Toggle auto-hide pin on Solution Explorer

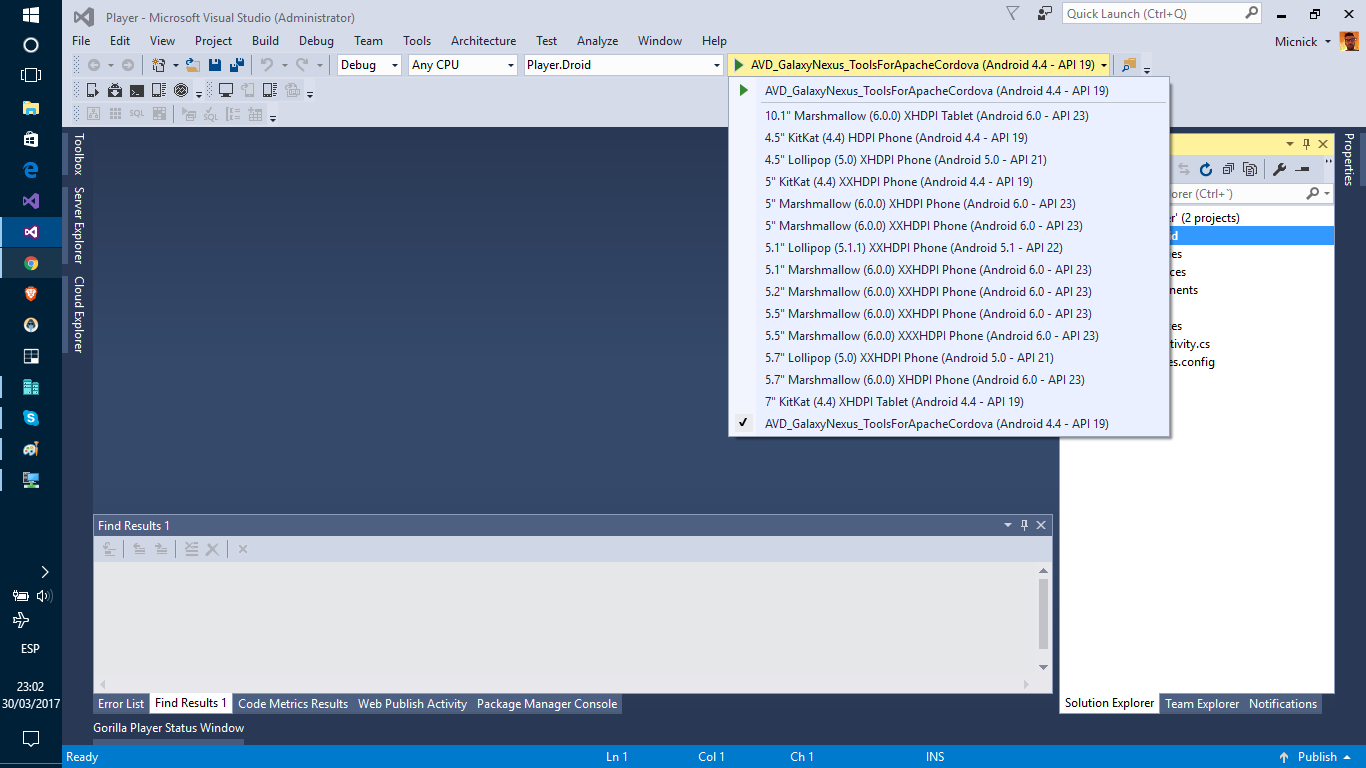[1306, 144]
